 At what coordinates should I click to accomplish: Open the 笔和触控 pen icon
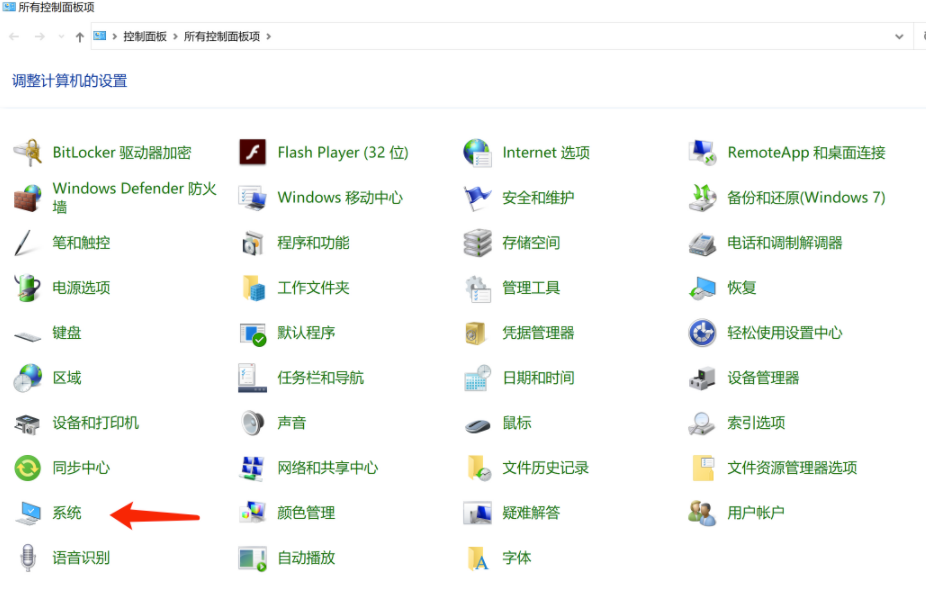click(27, 243)
